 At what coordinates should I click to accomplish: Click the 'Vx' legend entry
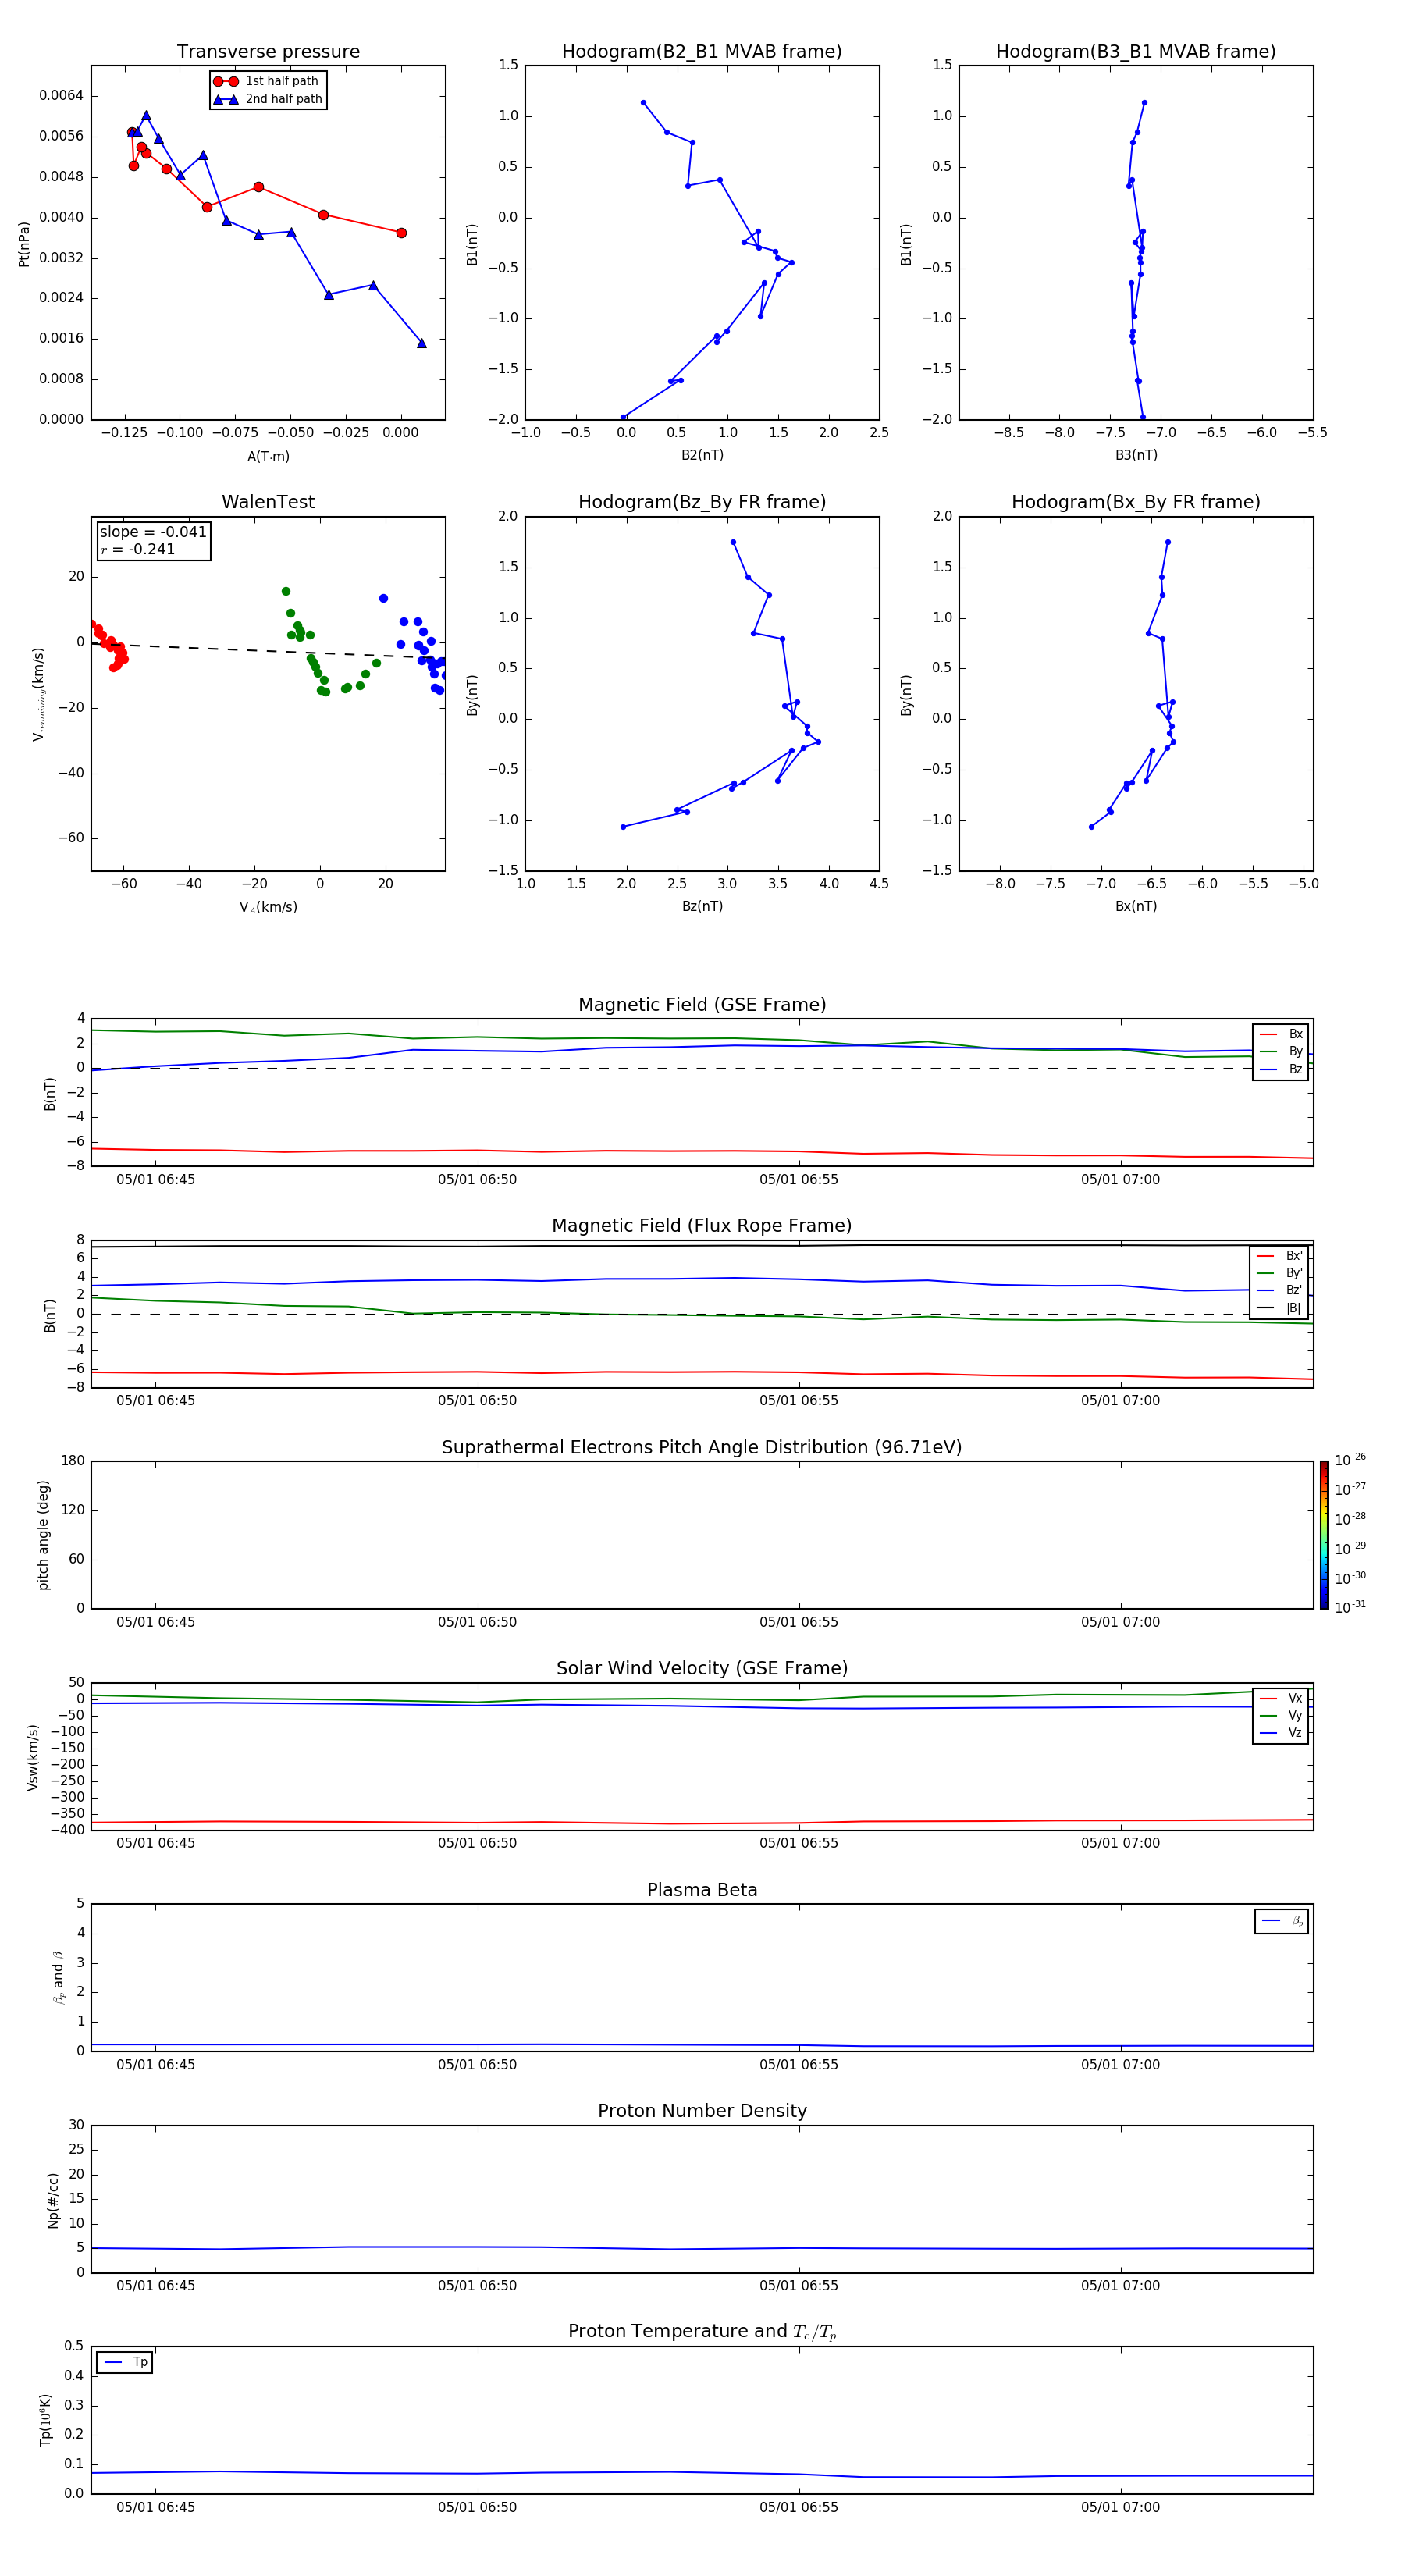[1282, 1698]
